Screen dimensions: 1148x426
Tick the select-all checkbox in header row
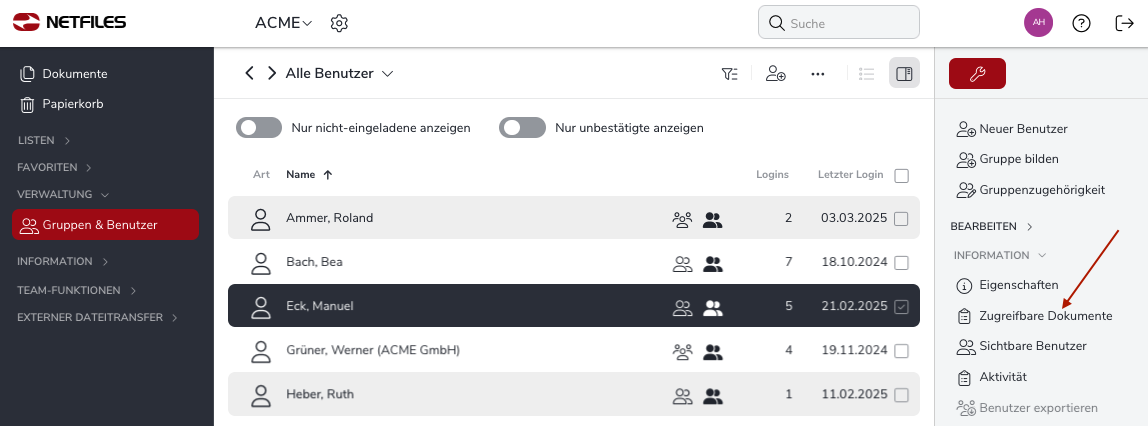pos(902,176)
